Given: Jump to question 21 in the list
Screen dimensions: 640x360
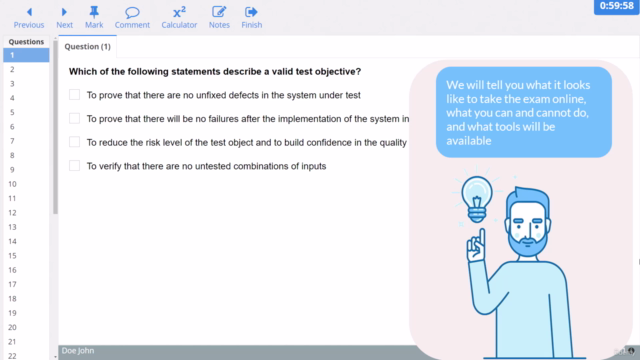Looking at the screenshot, I should [x=26, y=342].
